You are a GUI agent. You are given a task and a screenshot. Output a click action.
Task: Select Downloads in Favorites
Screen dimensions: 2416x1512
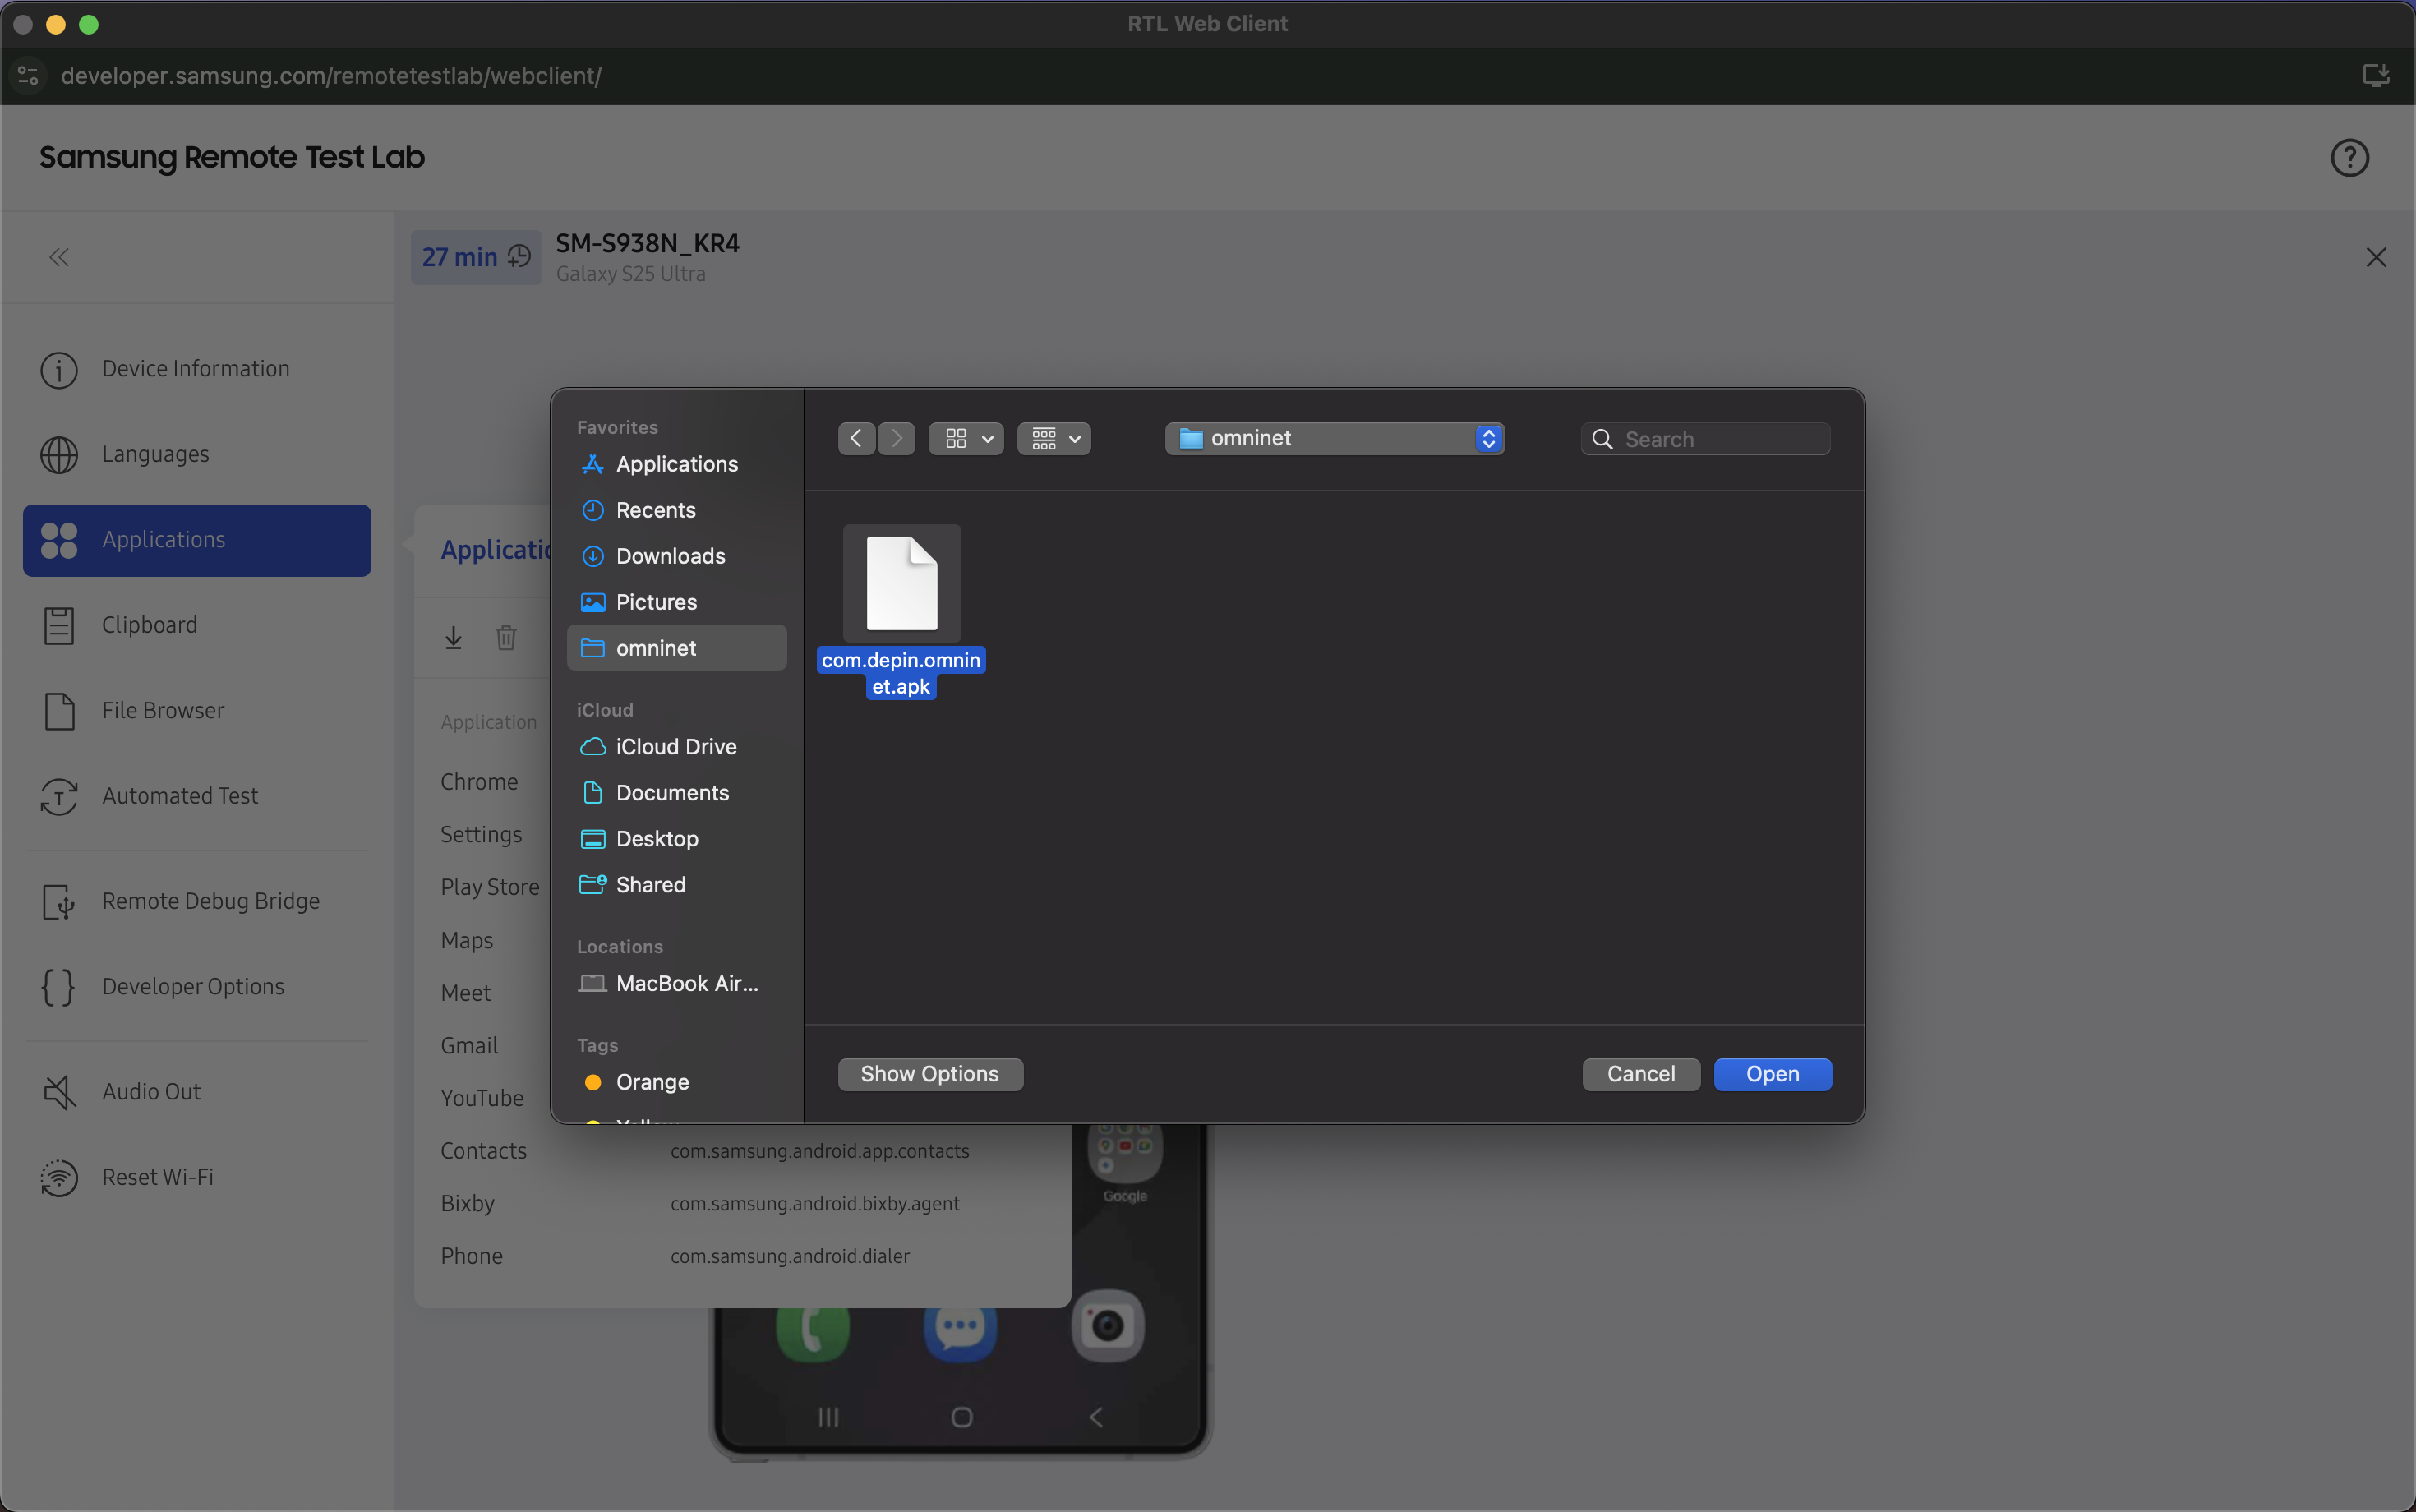[677, 556]
